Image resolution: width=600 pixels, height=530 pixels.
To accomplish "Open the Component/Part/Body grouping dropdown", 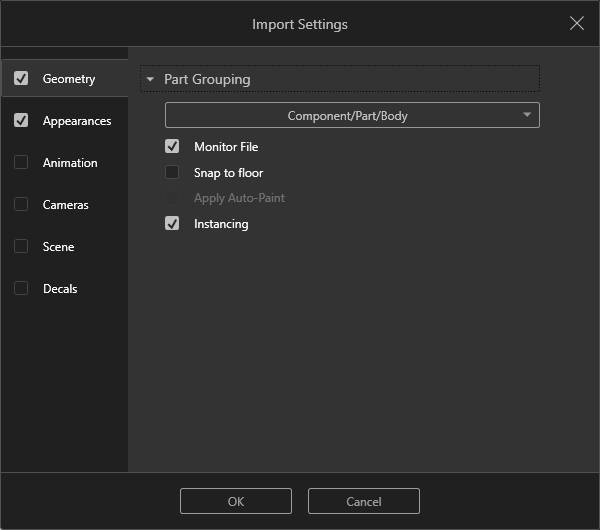I will [352, 115].
